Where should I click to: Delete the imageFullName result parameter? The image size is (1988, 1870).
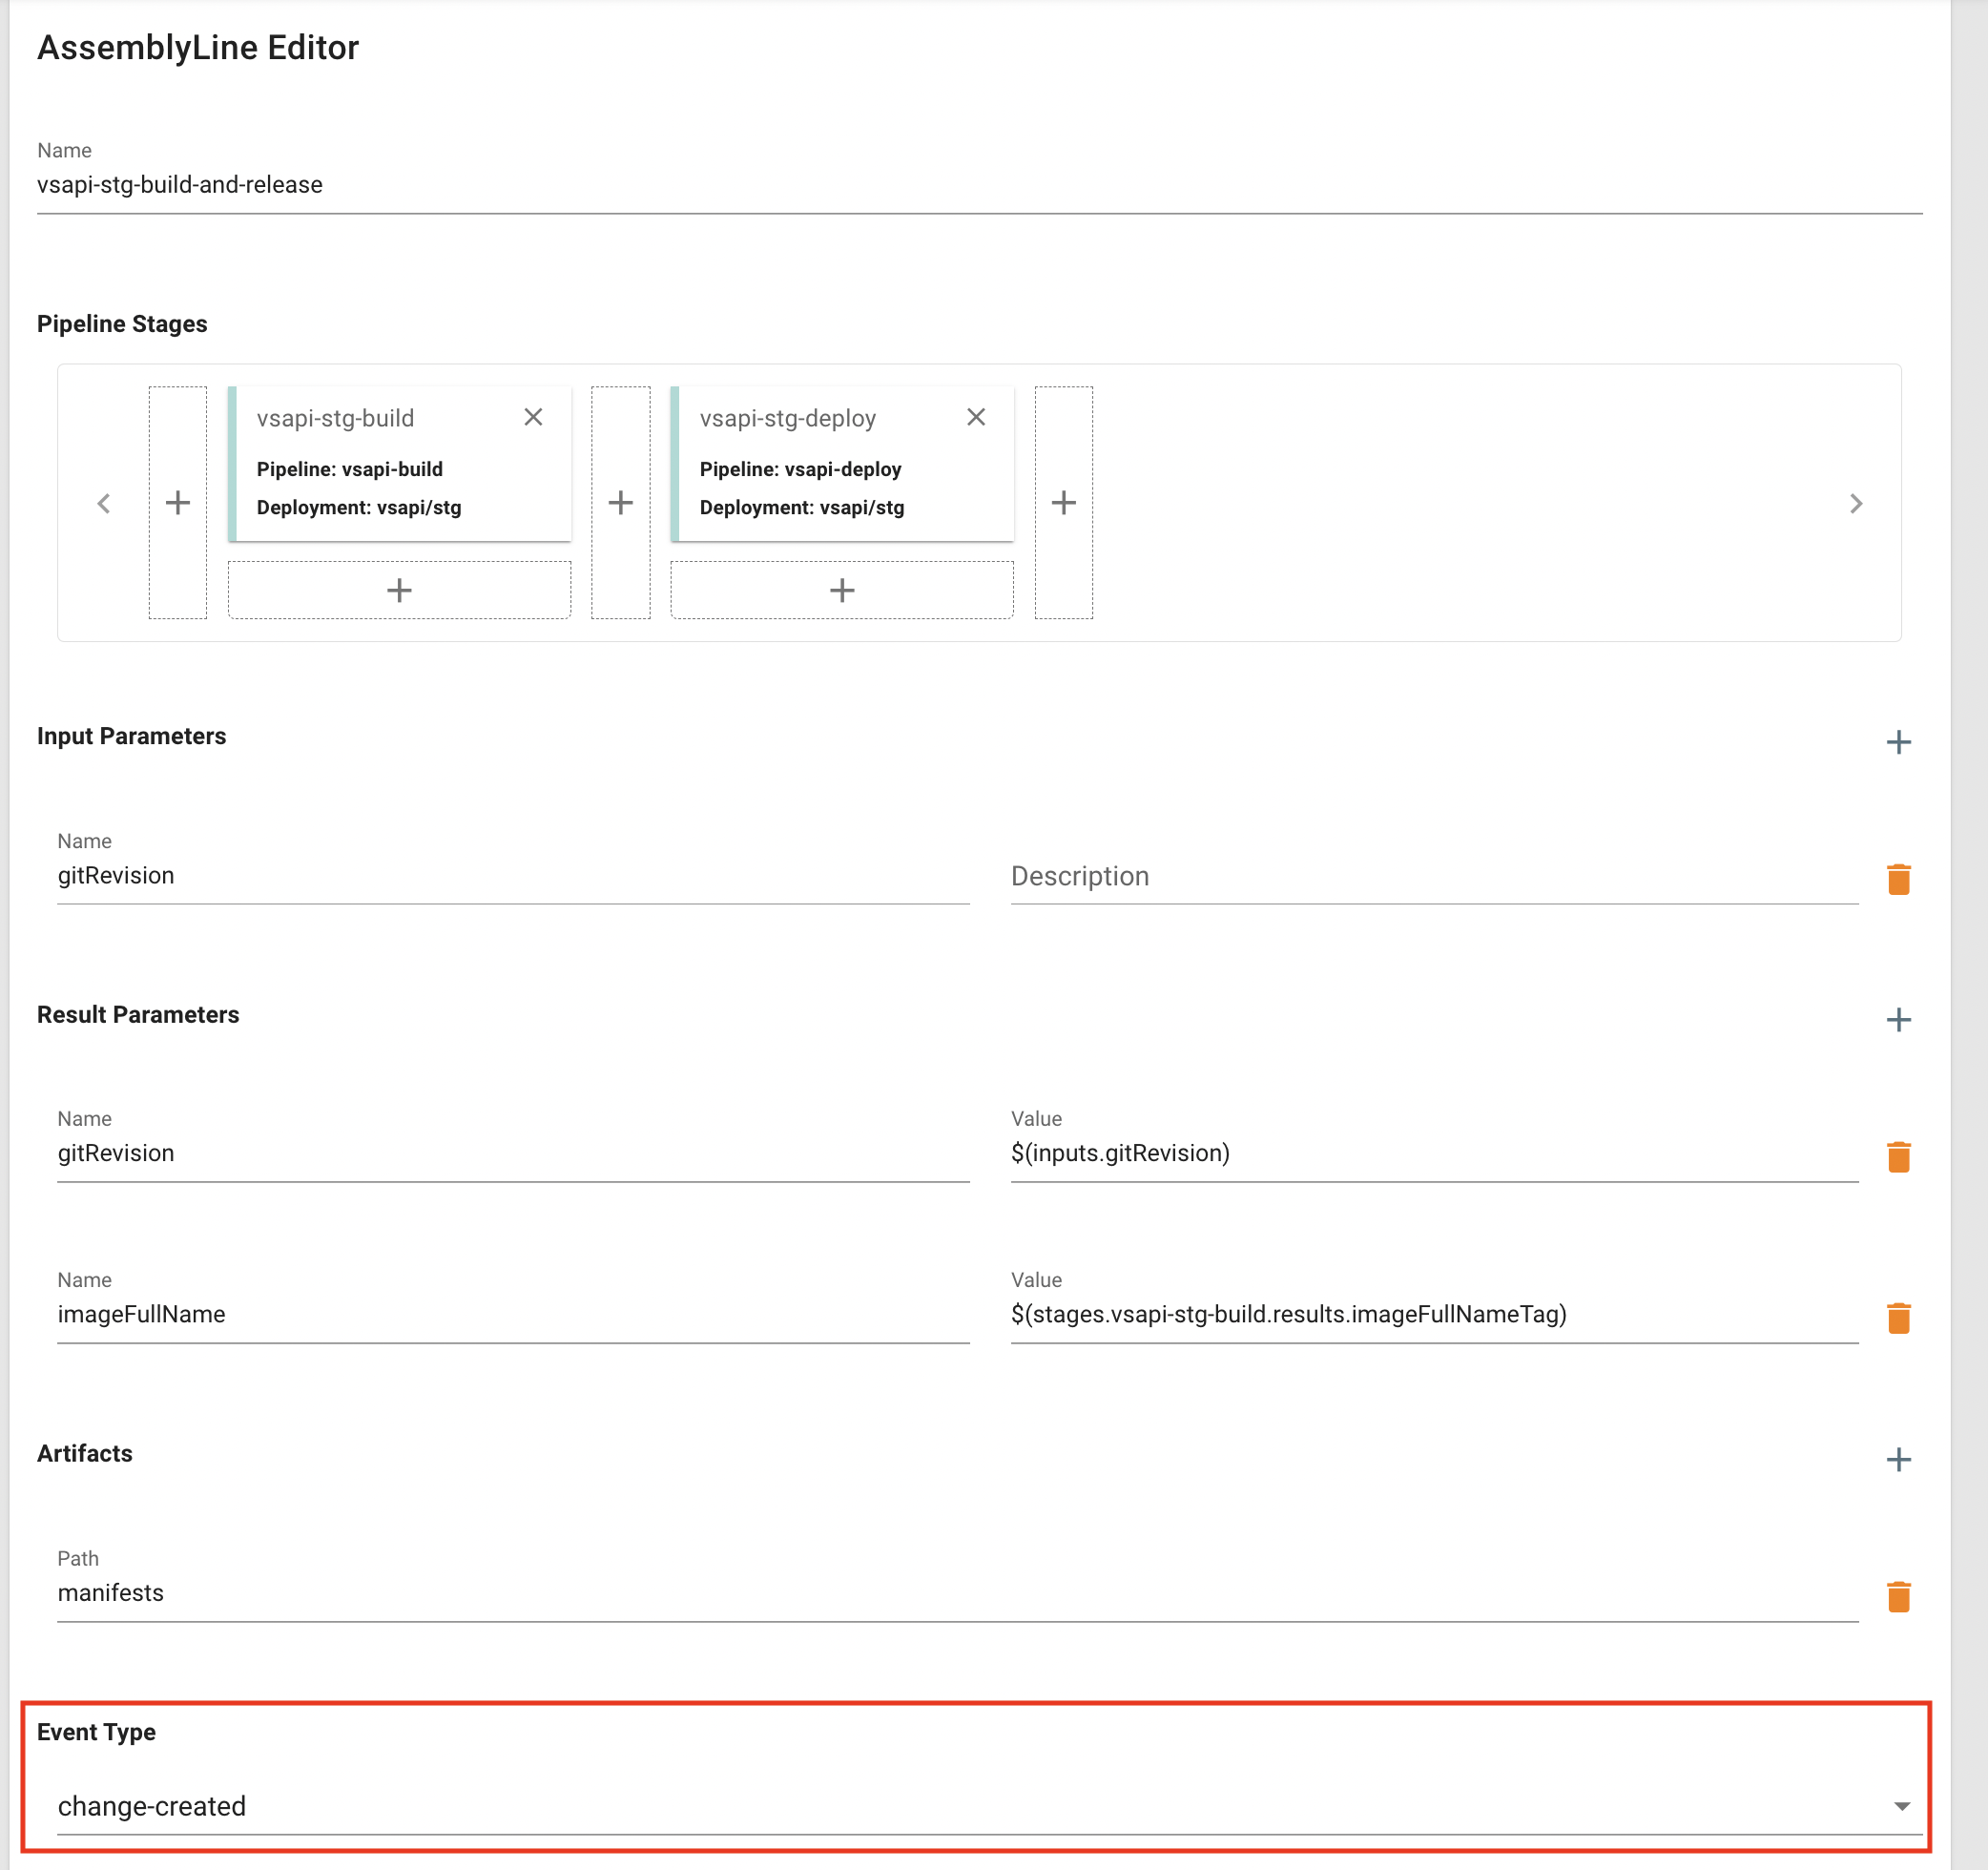tap(1897, 1318)
